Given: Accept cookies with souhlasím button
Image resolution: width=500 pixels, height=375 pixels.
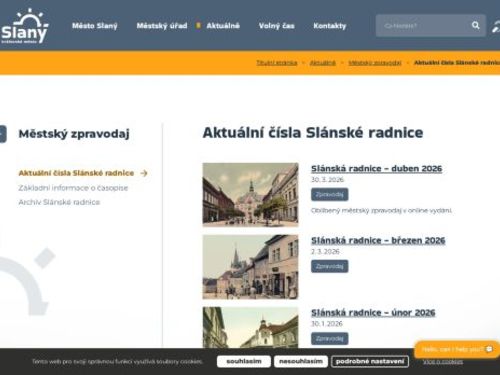Looking at the screenshot, I should tap(244, 361).
